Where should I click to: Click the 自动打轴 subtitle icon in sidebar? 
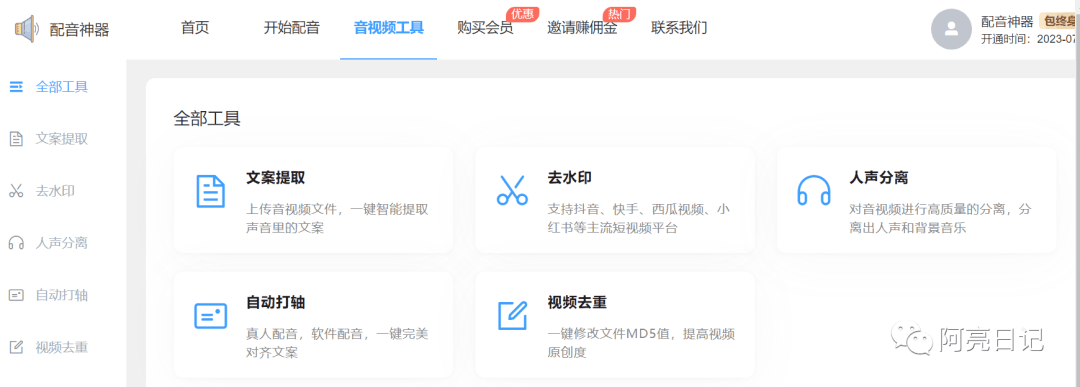click(16, 295)
